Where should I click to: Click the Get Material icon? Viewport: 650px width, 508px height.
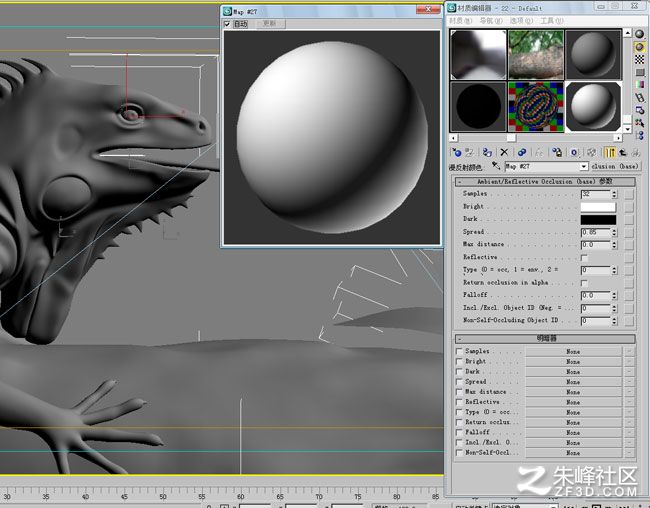pos(456,152)
